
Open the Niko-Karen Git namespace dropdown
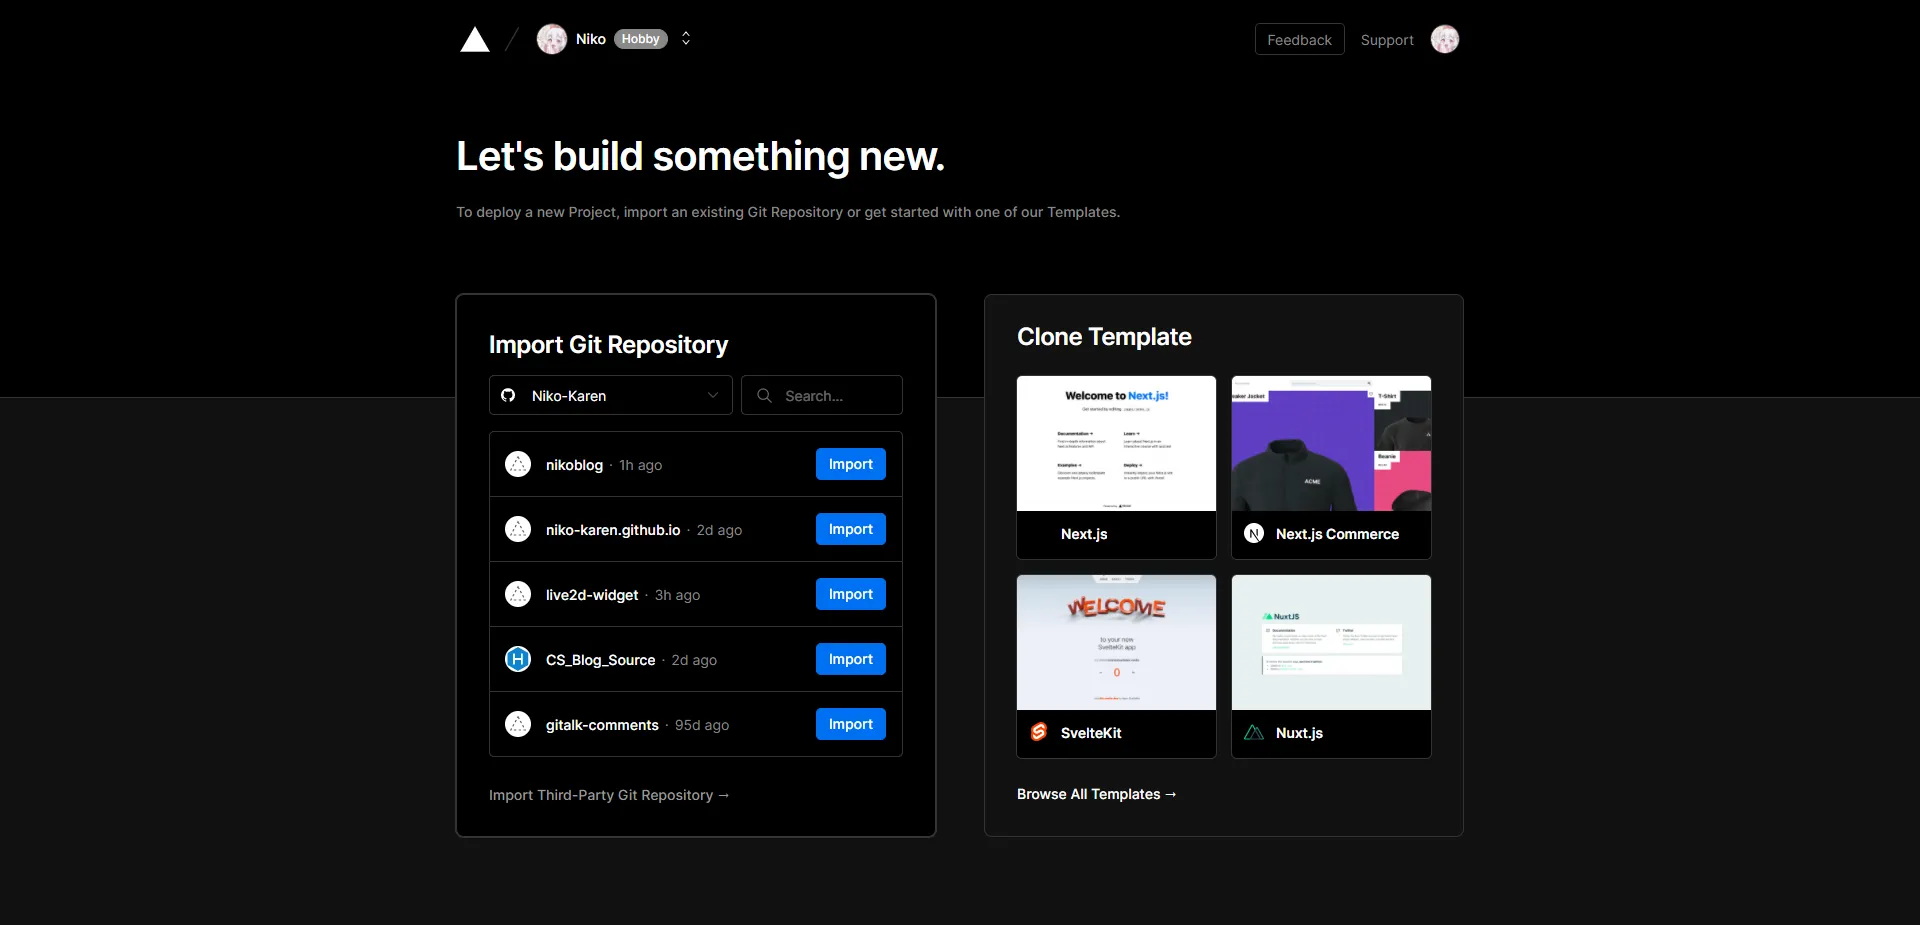point(610,395)
